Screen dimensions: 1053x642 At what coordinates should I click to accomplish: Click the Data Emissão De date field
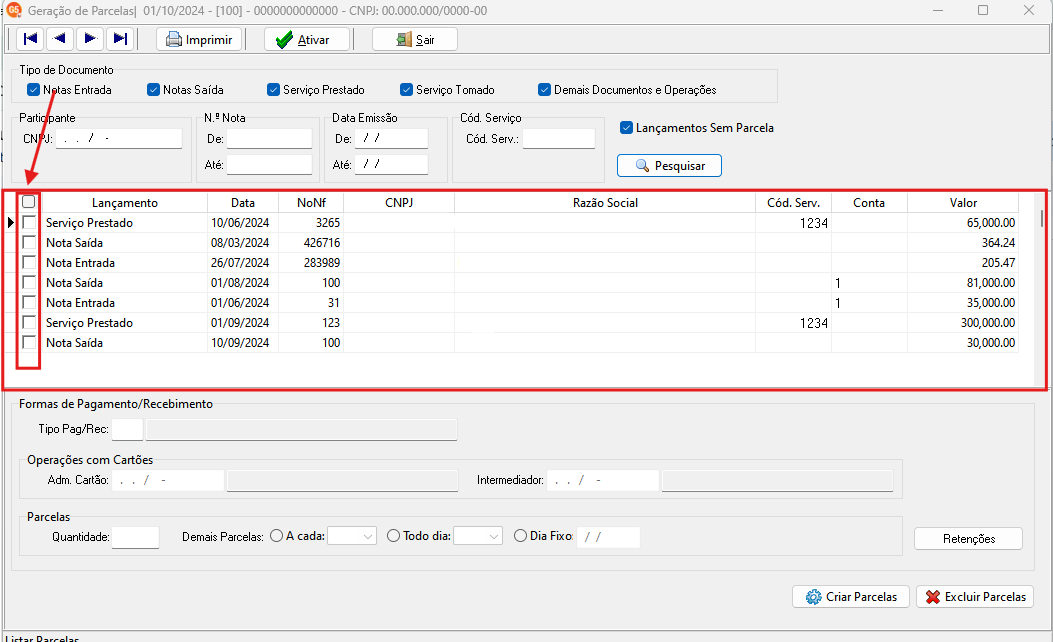392,139
